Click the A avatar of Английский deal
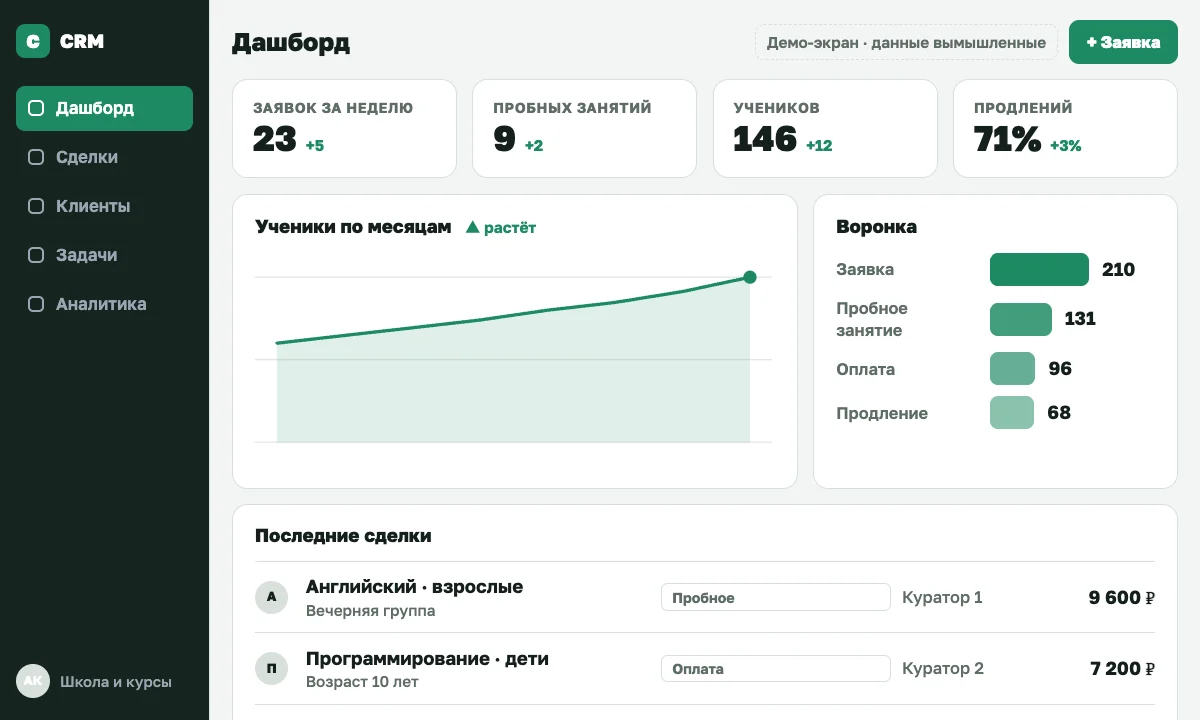Image resolution: width=1200 pixels, height=720 pixels. coord(271,597)
